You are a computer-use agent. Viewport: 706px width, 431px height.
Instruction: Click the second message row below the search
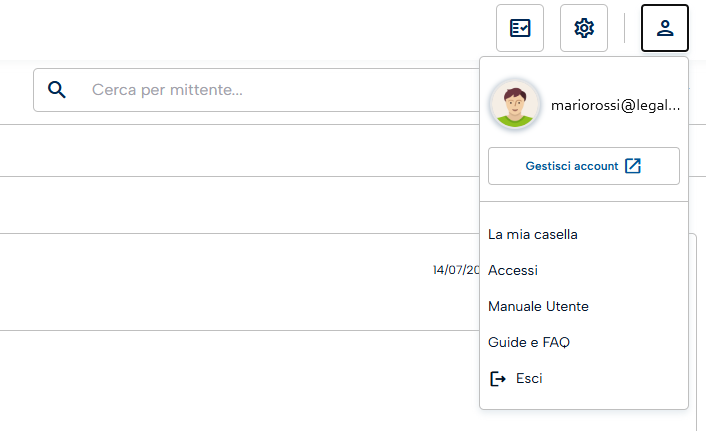(x=240, y=205)
